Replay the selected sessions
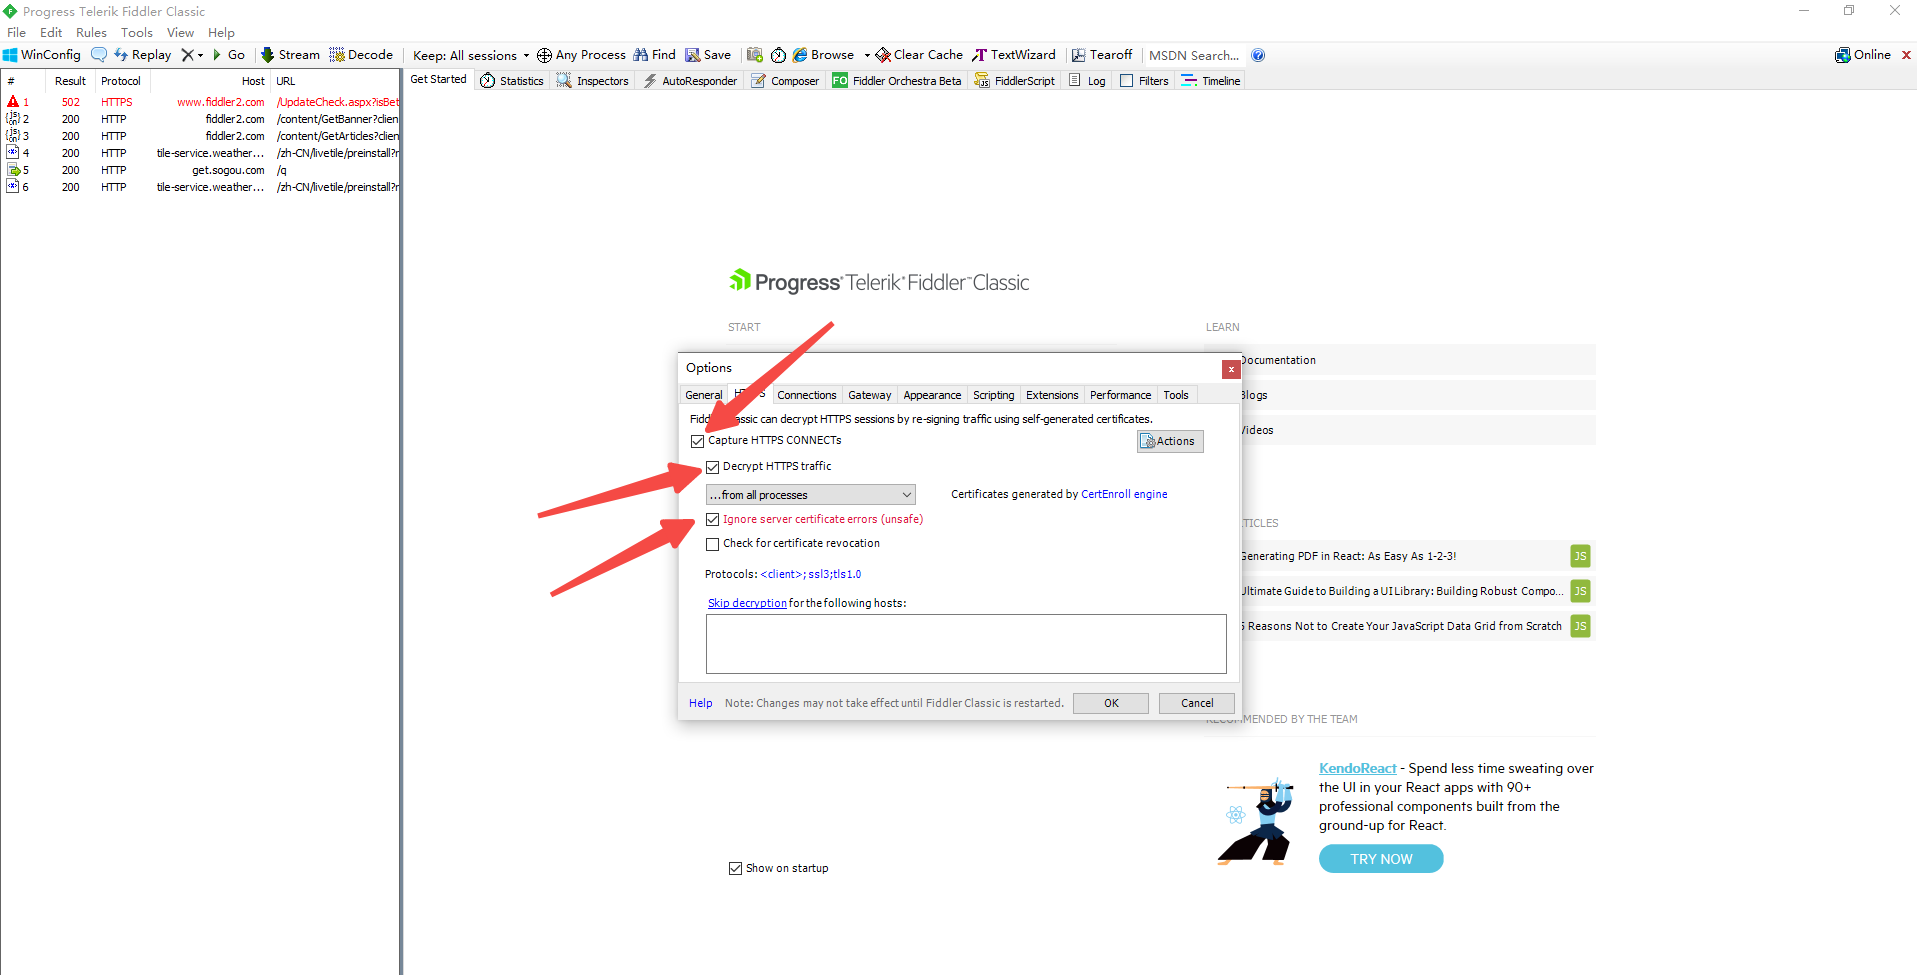This screenshot has height=975, width=1917. click(x=142, y=55)
